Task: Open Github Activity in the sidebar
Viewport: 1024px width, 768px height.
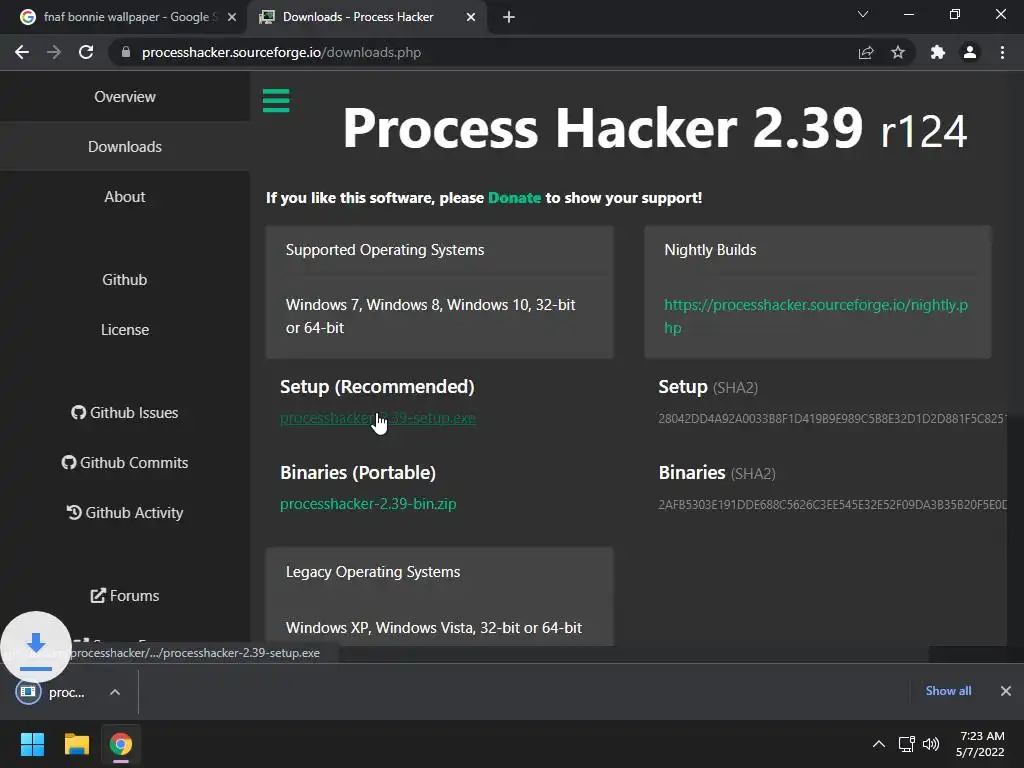Action: [125, 513]
